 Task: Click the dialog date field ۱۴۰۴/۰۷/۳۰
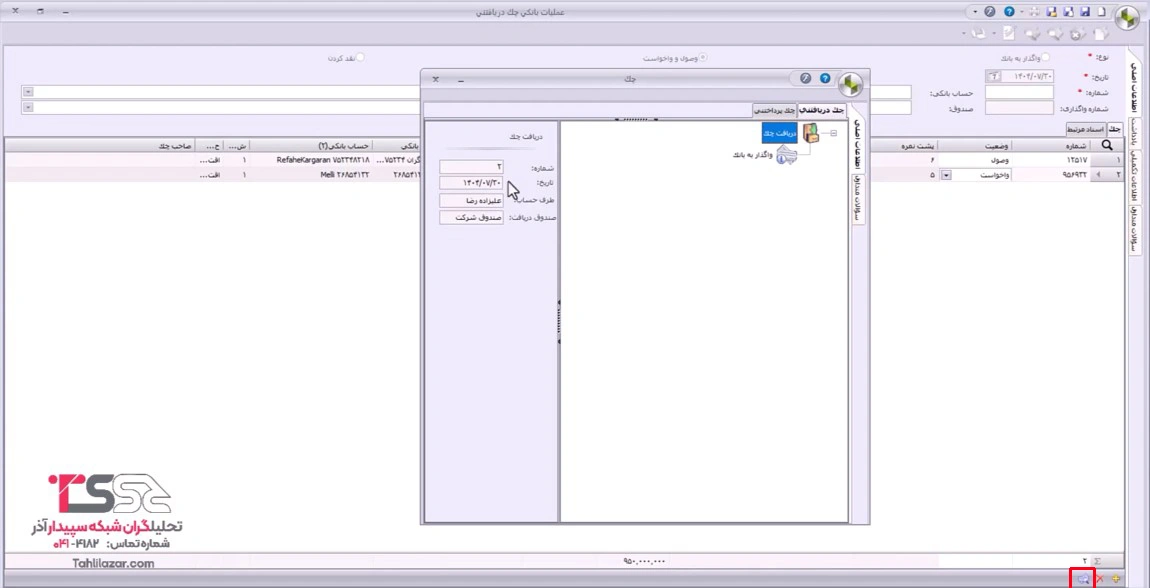point(471,183)
